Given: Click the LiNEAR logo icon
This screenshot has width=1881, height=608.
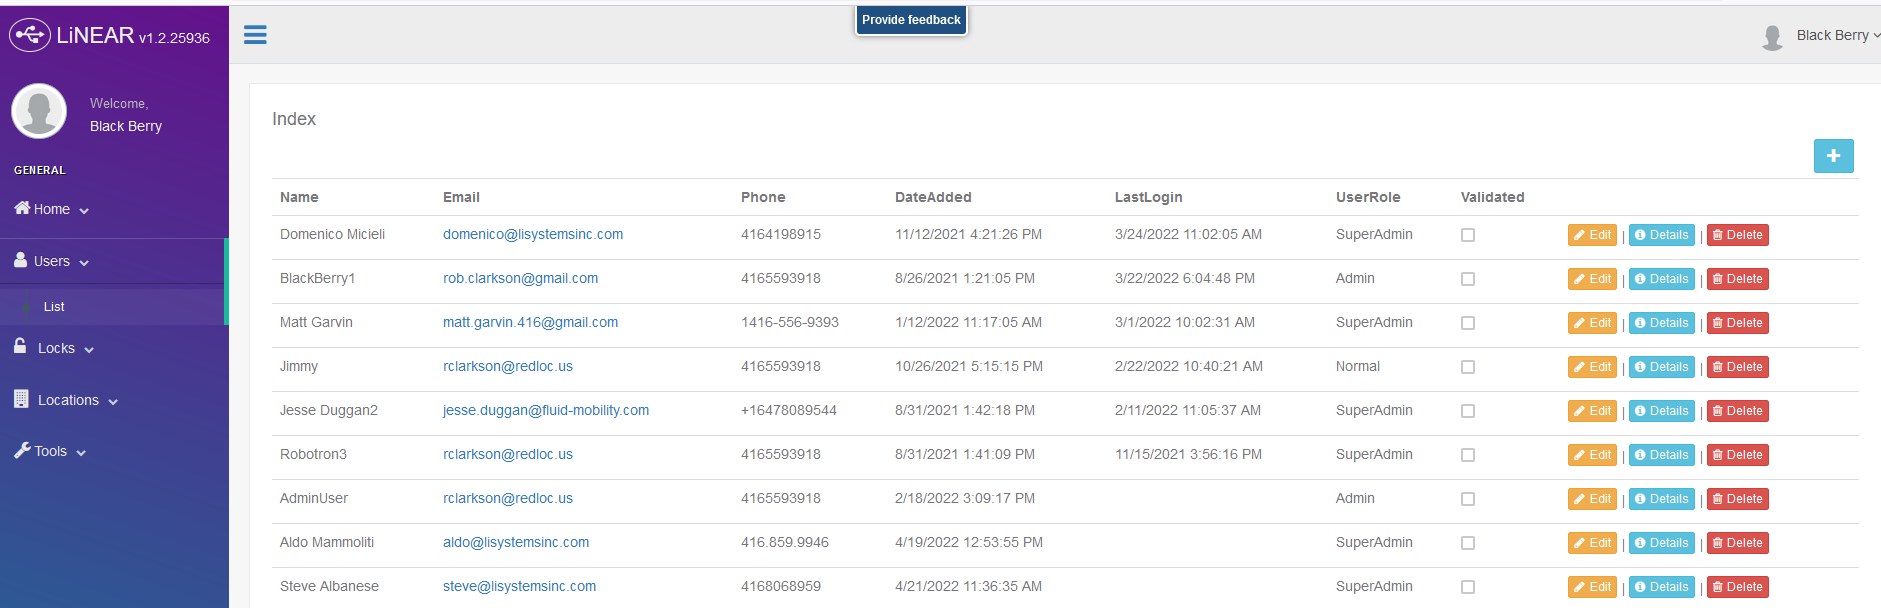Looking at the screenshot, I should click(30, 35).
